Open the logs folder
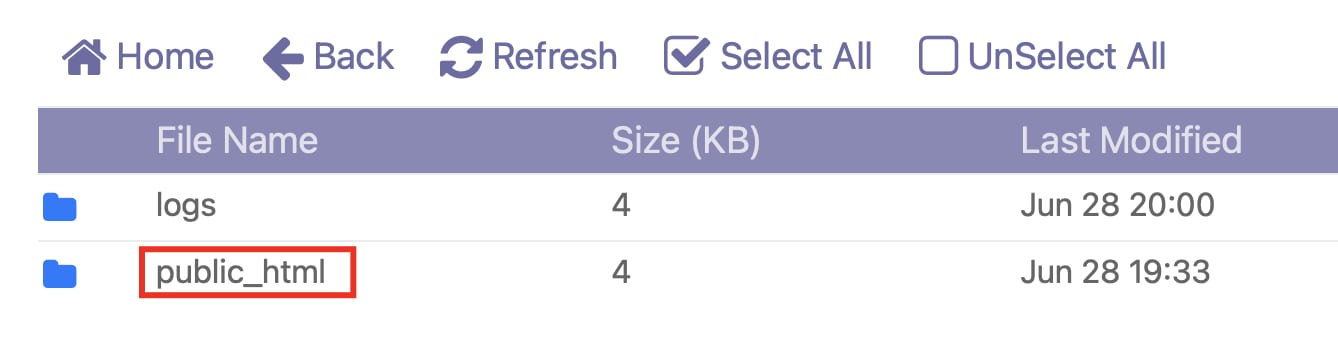Image resolution: width=1338 pixels, height=360 pixels. point(186,207)
